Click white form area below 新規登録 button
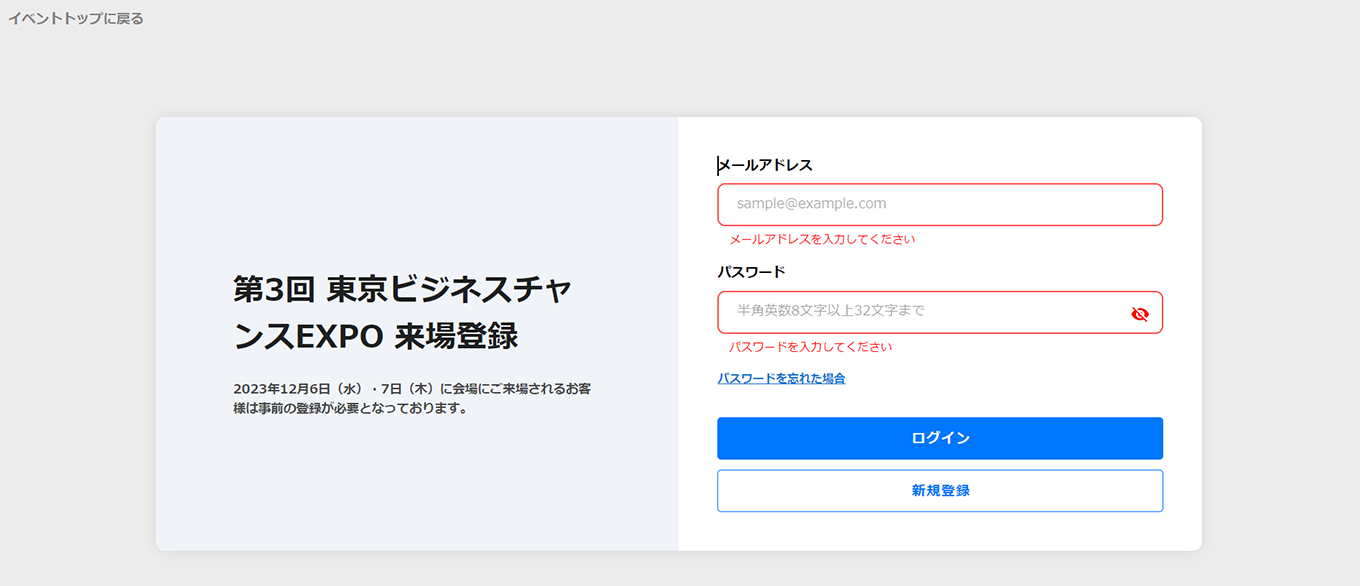 pyautogui.click(x=940, y=531)
